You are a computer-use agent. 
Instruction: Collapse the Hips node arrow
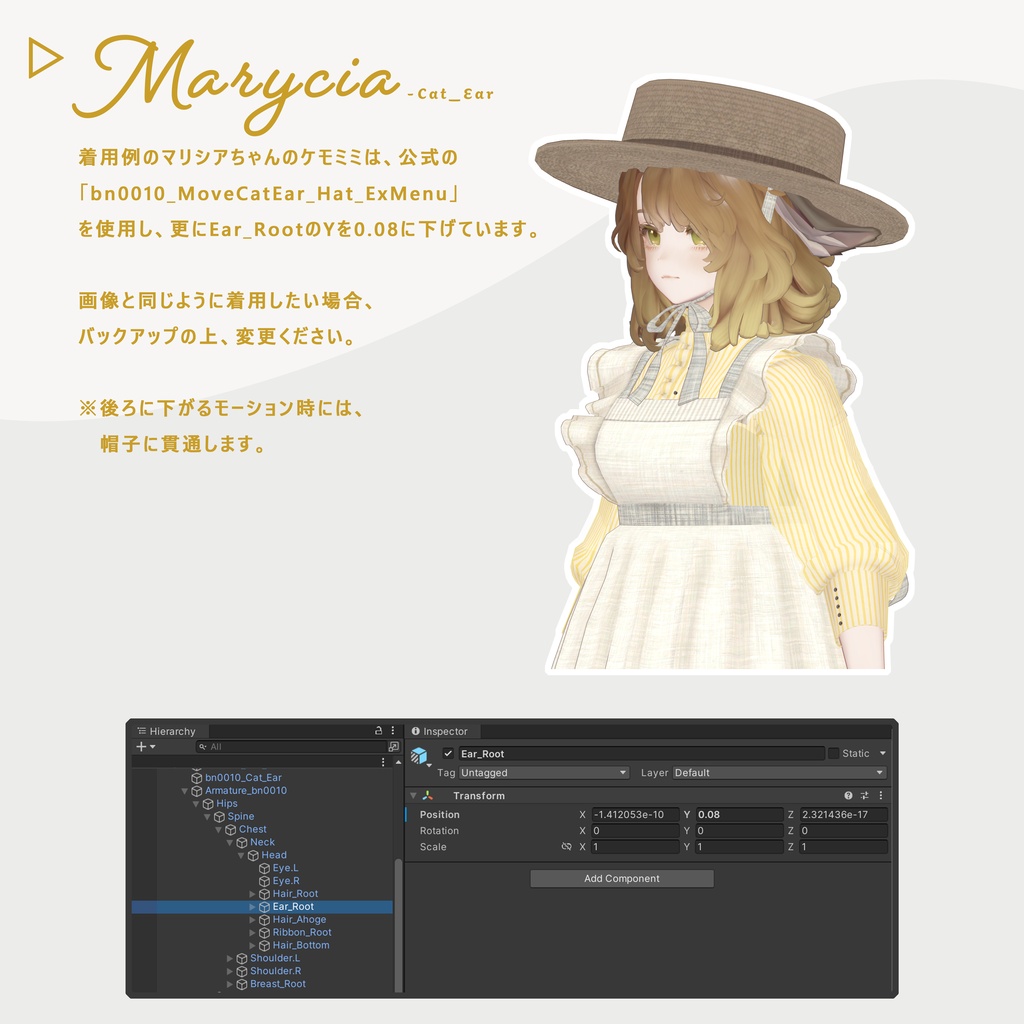[196, 804]
